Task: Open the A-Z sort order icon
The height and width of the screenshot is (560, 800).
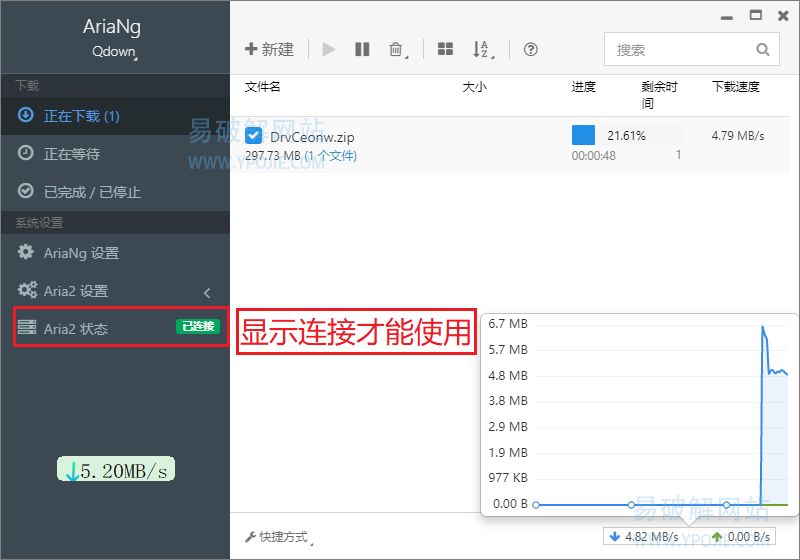Action: (482, 49)
